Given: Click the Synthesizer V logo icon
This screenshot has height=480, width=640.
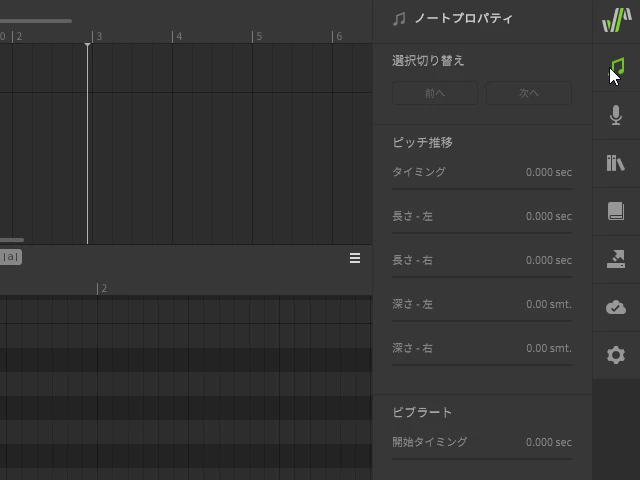Looking at the screenshot, I should point(616,19).
